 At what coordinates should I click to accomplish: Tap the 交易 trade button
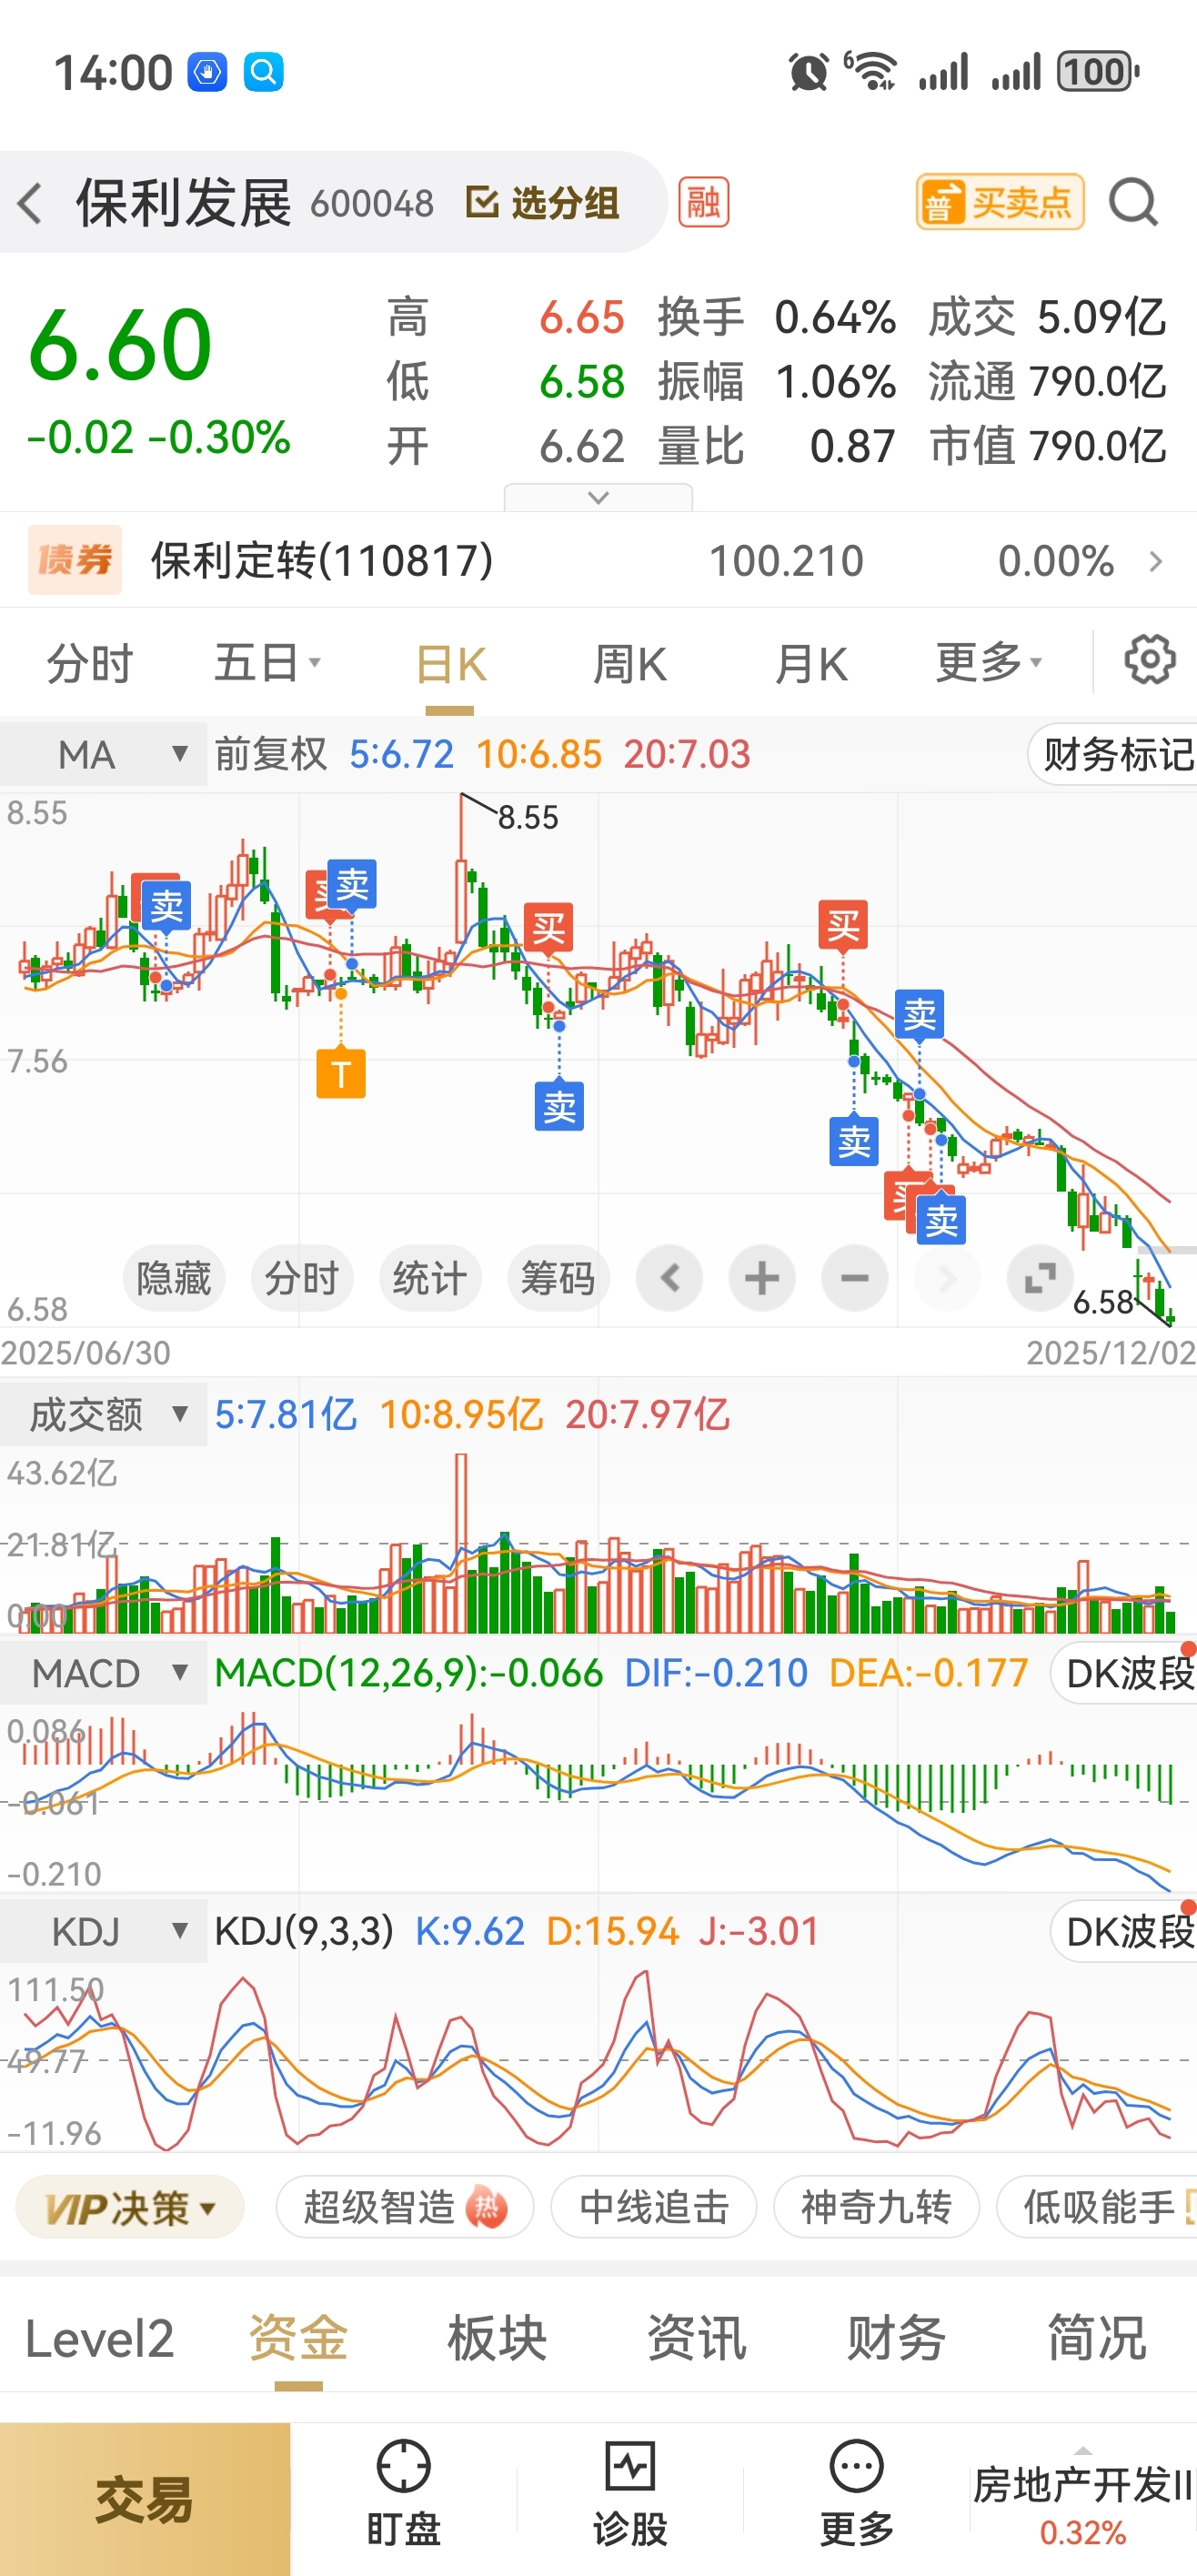pyautogui.click(x=145, y=2499)
